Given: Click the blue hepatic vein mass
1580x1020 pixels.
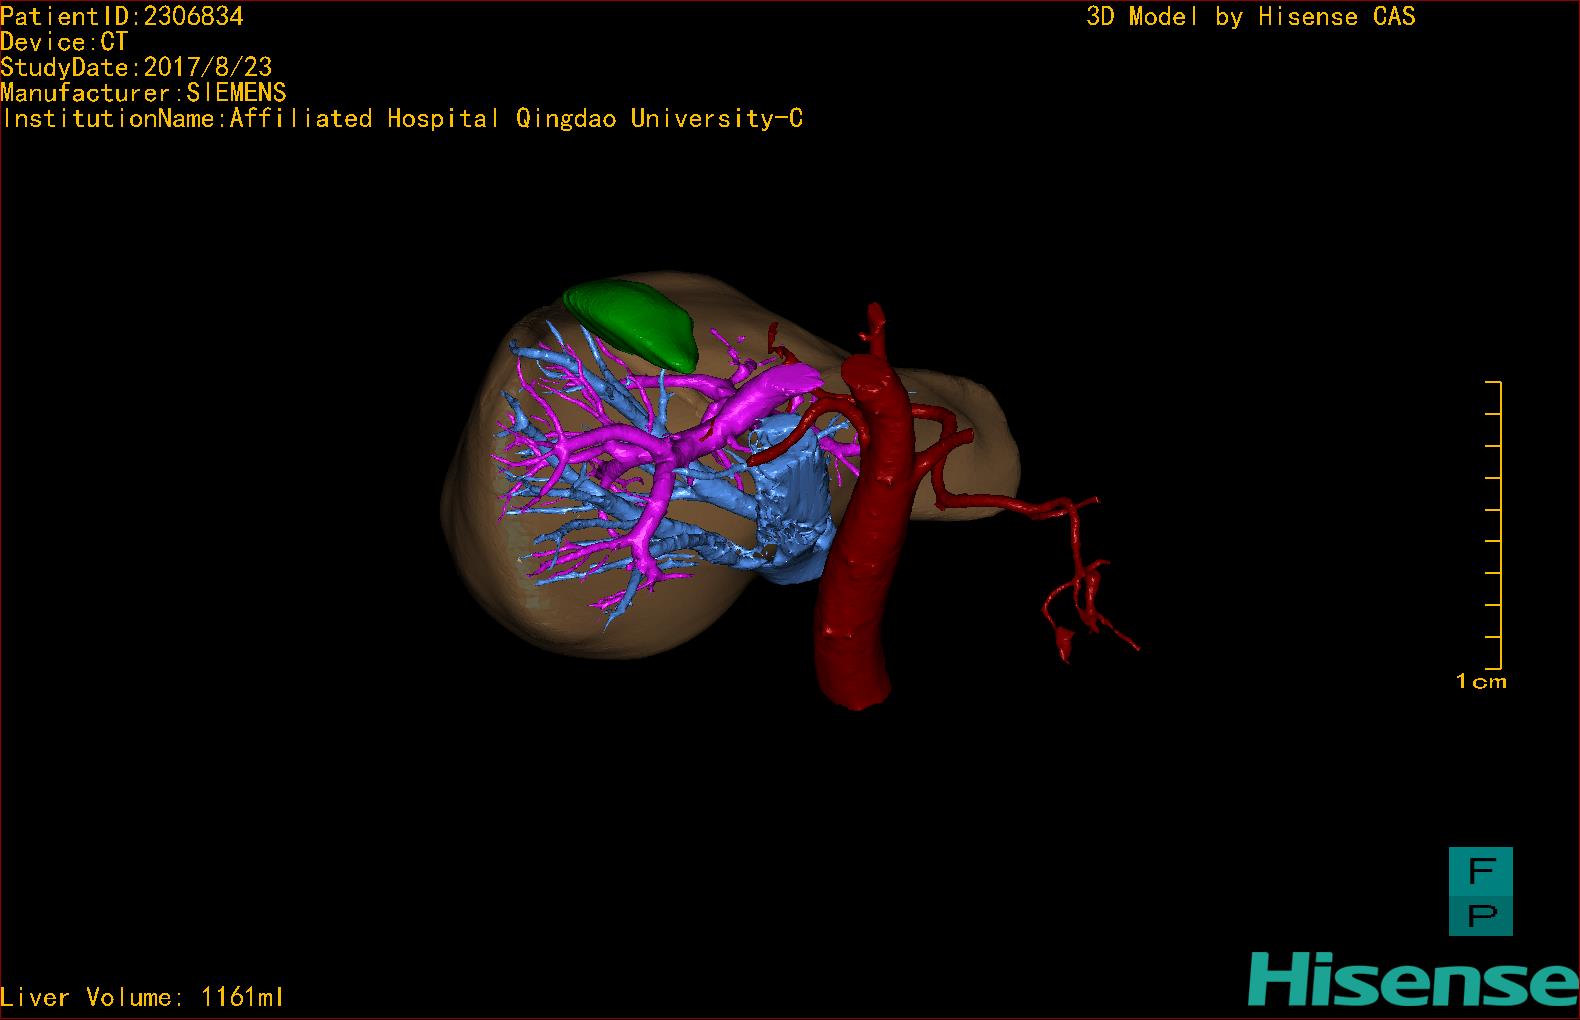Looking at the screenshot, I should pyautogui.click(x=792, y=500).
